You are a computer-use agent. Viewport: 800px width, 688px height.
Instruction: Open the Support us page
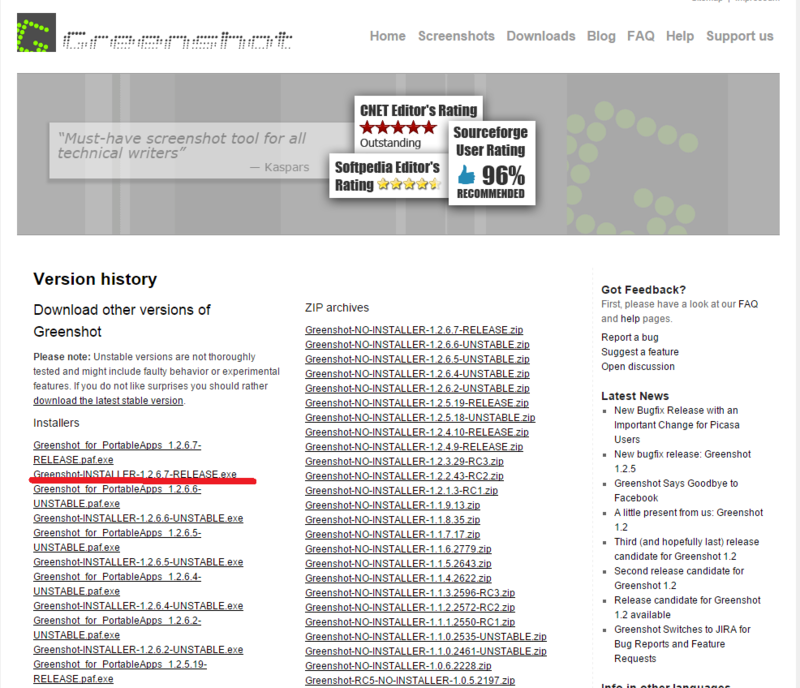pyautogui.click(x=740, y=36)
